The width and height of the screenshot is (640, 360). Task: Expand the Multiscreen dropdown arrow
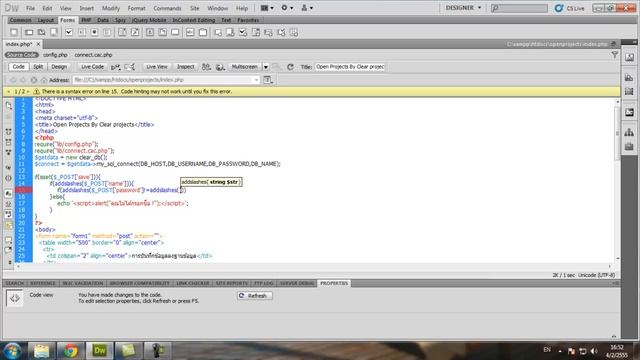click(266, 67)
